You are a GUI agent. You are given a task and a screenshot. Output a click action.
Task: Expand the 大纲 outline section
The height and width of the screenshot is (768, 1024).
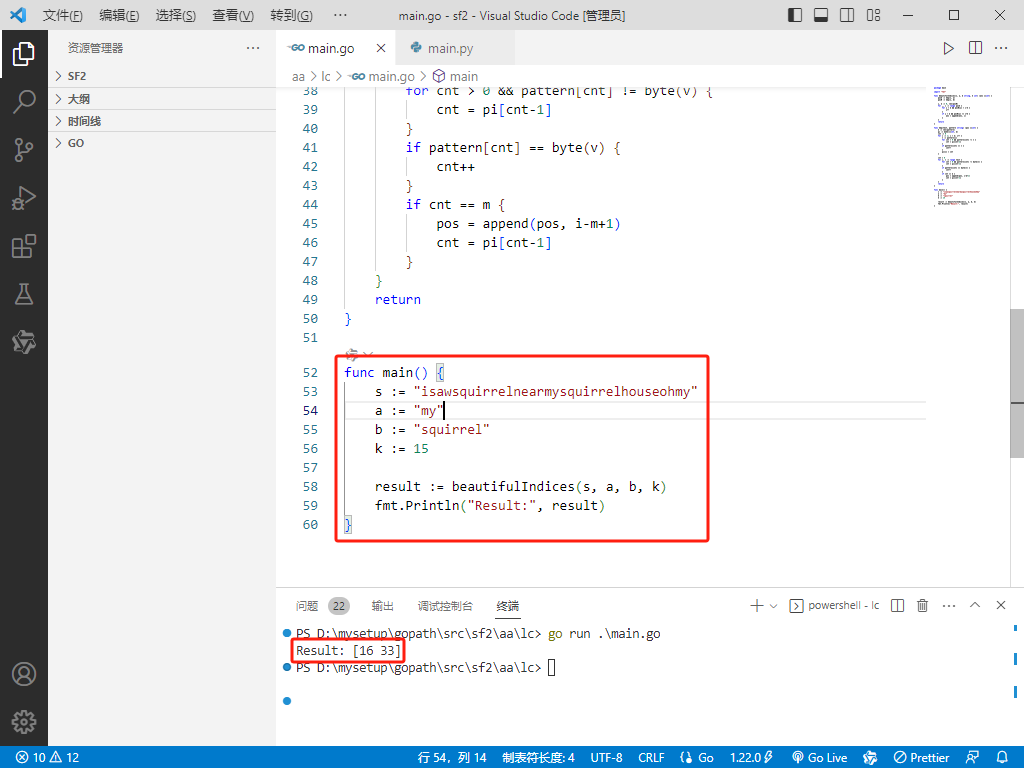(162, 99)
